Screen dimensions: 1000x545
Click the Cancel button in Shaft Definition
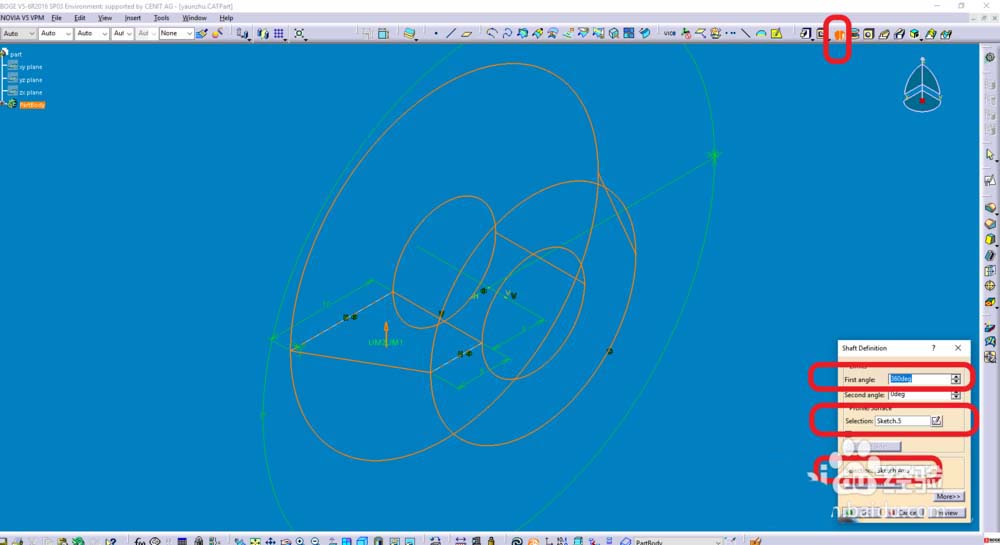tap(907, 512)
